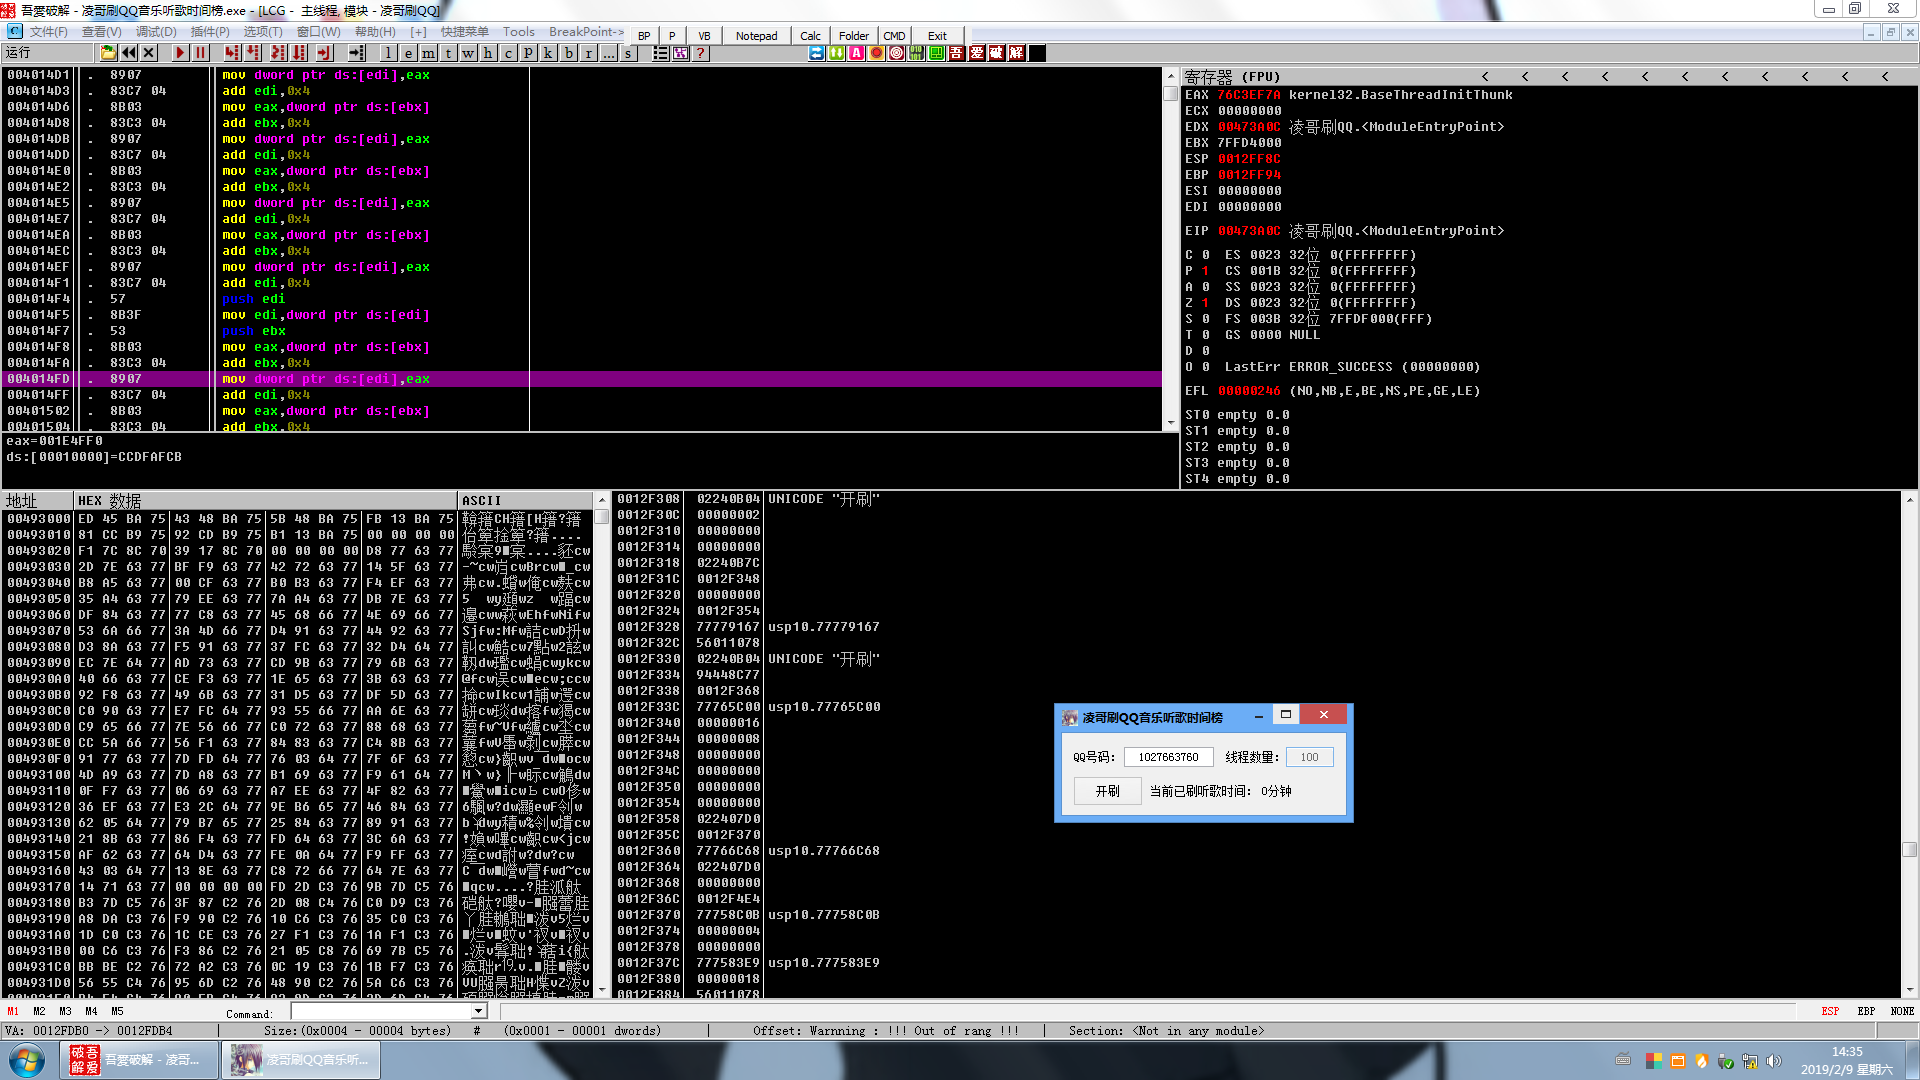
Task: Open the breakpoints 'b' window button
Action: pos(569,53)
